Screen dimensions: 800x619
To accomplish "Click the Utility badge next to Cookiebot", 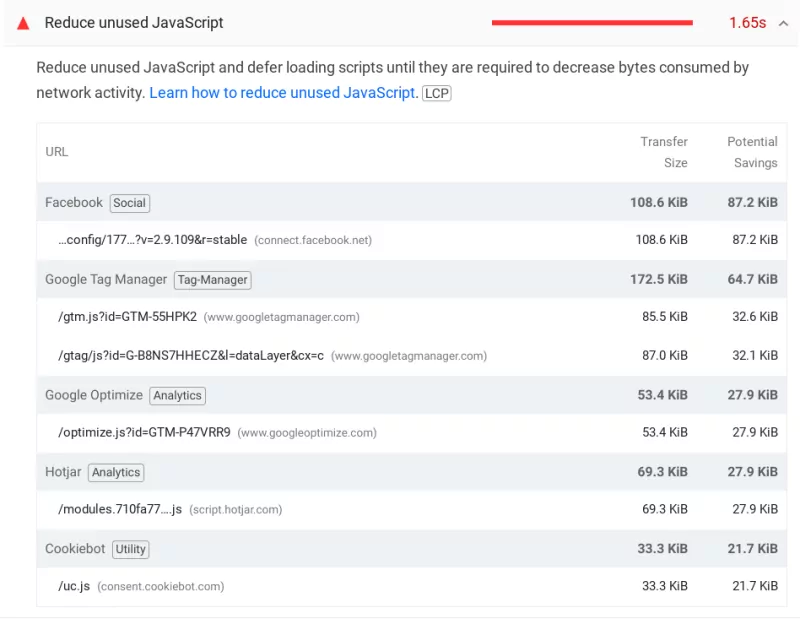I will pos(130,548).
